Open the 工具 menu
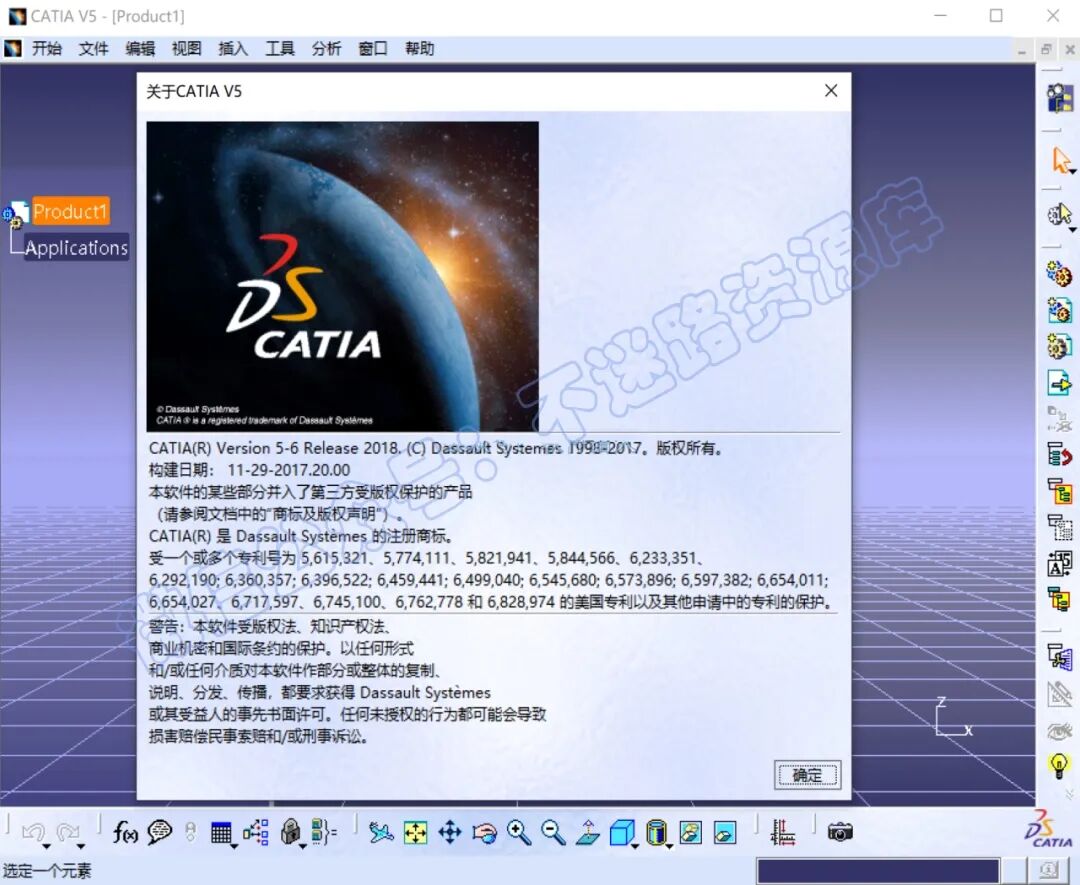This screenshot has height=885, width=1080. pyautogui.click(x=280, y=49)
